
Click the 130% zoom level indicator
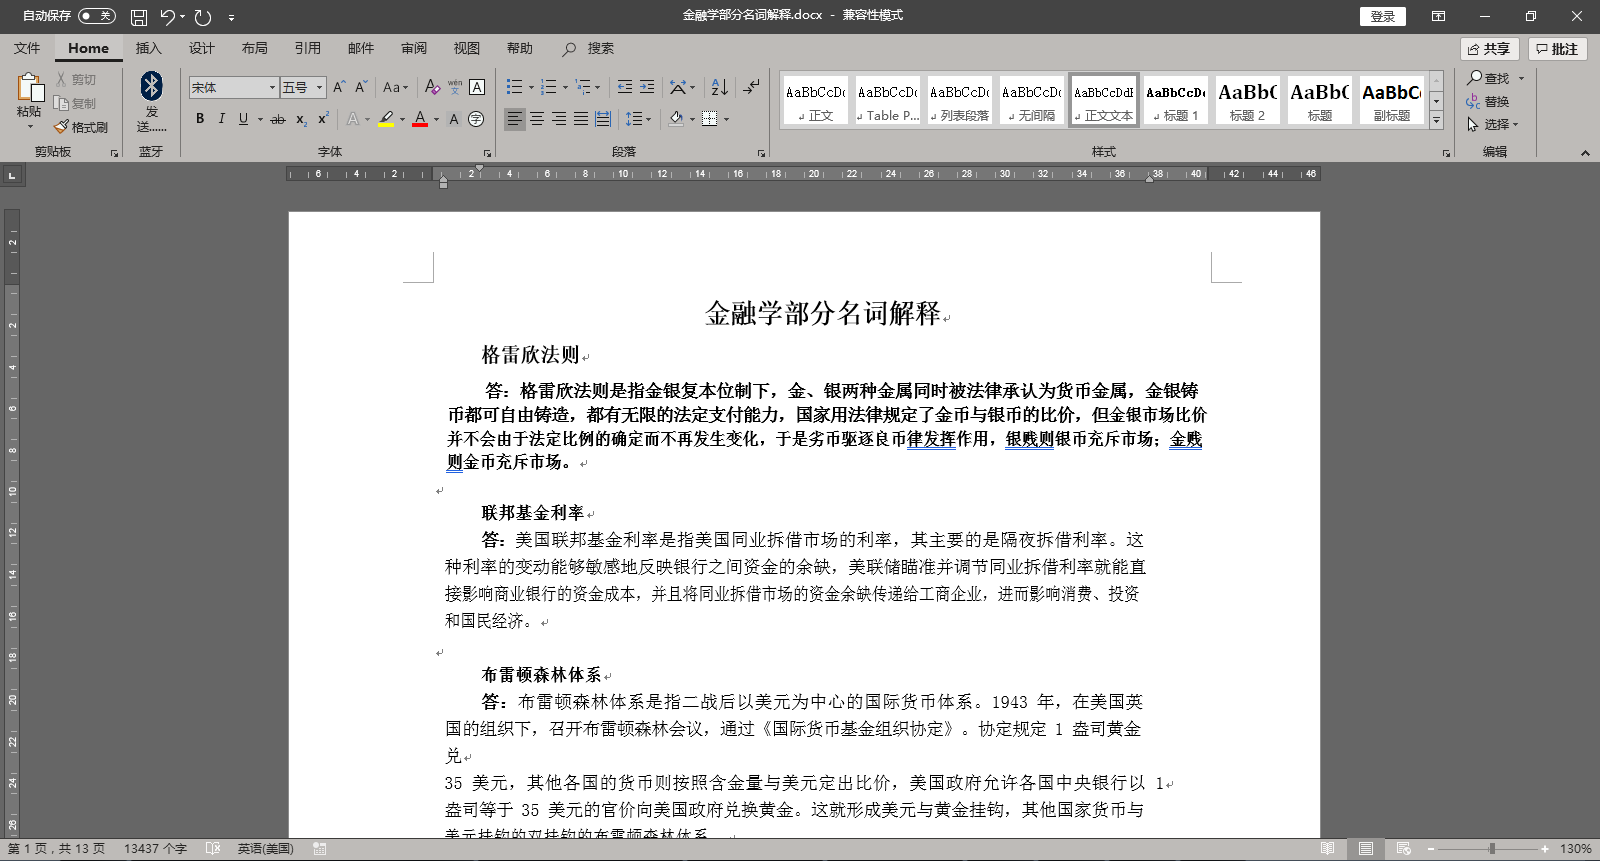[1576, 849]
